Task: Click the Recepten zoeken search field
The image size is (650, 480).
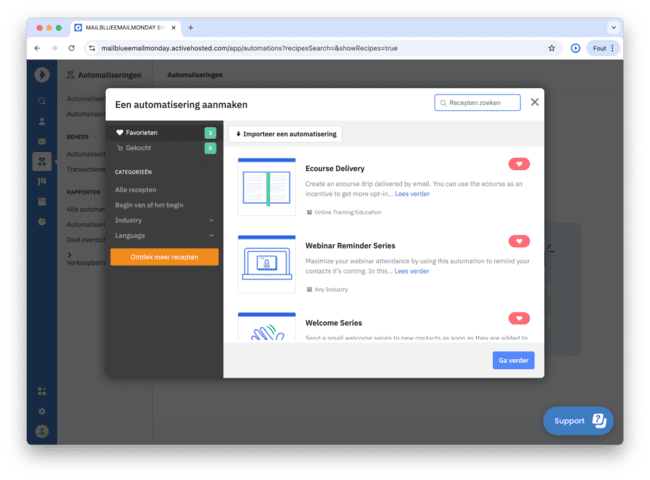Action: (x=478, y=103)
